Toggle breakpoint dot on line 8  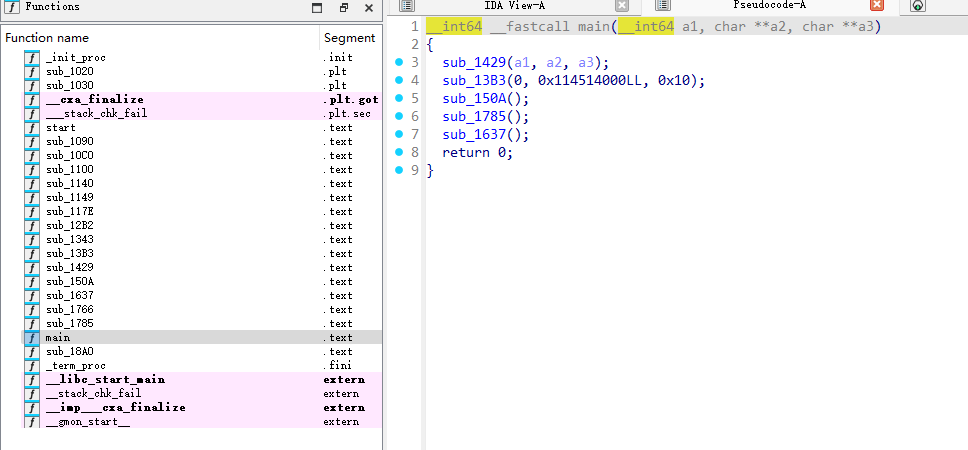(x=400, y=153)
